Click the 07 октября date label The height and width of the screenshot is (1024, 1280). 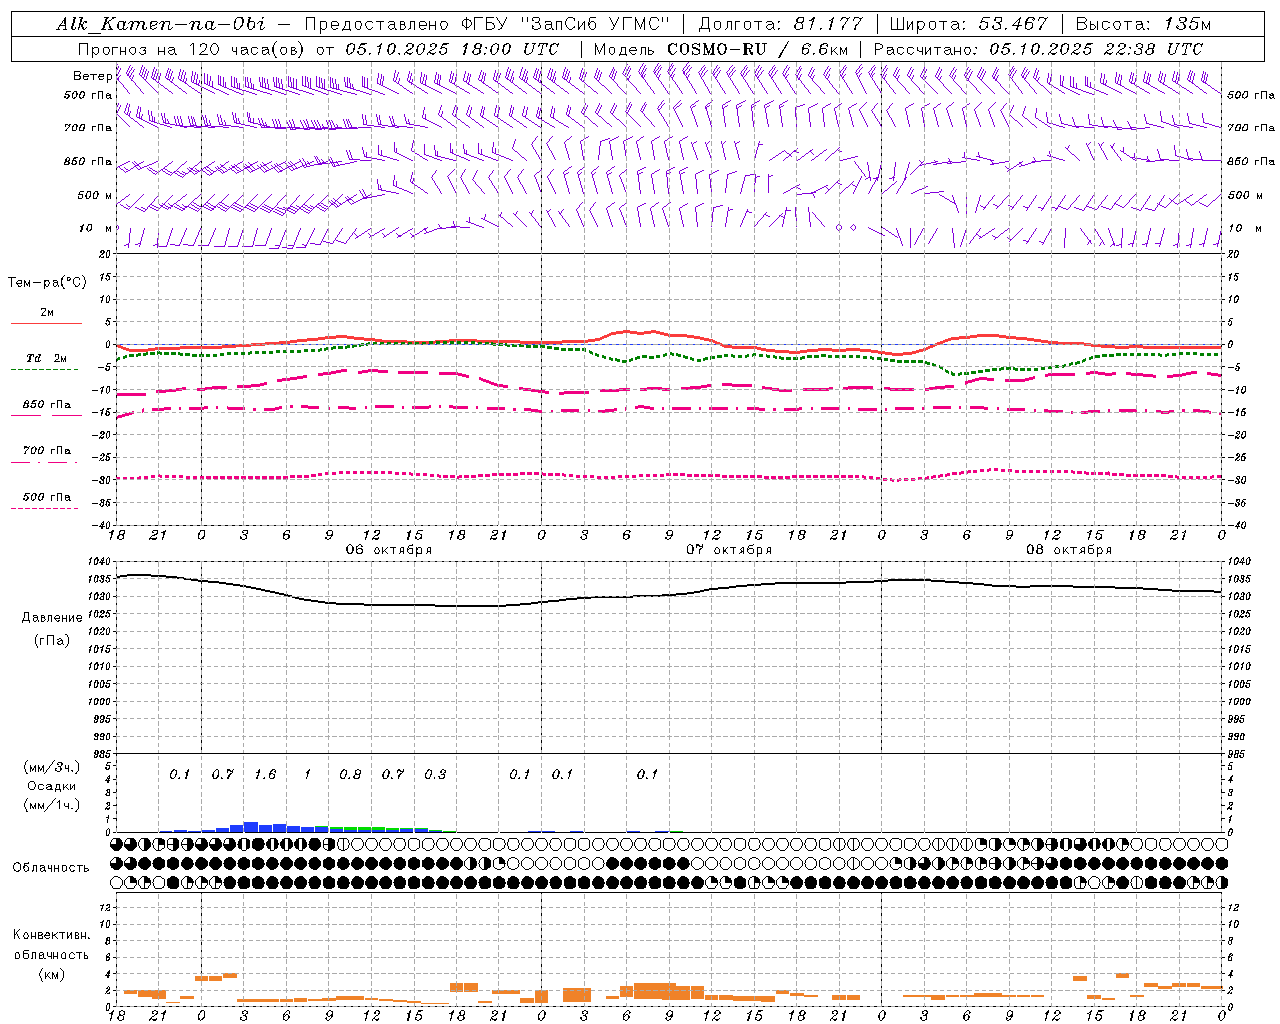click(x=729, y=550)
